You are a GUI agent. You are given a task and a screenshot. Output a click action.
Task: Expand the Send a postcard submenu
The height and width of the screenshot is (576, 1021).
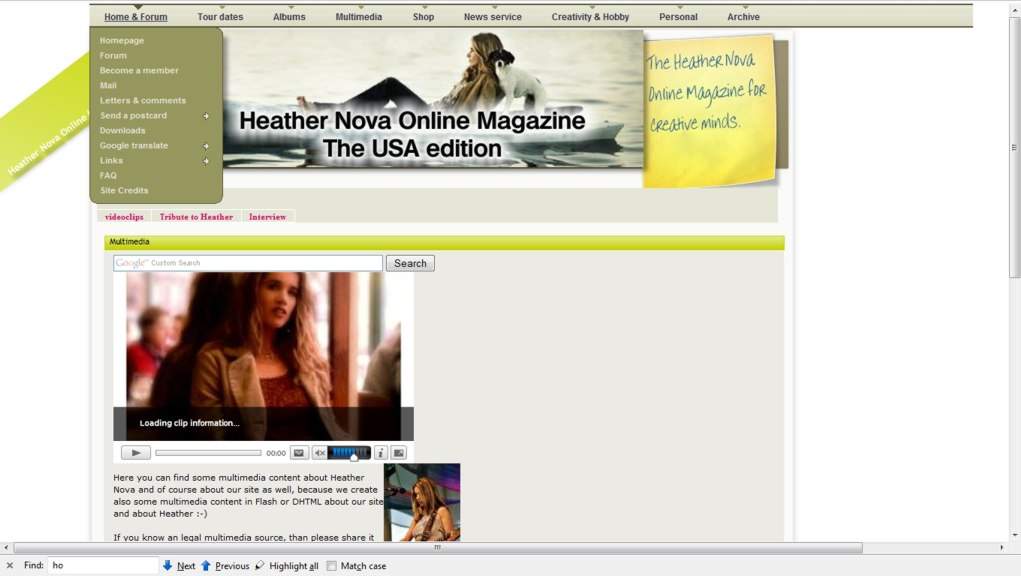[206, 116]
